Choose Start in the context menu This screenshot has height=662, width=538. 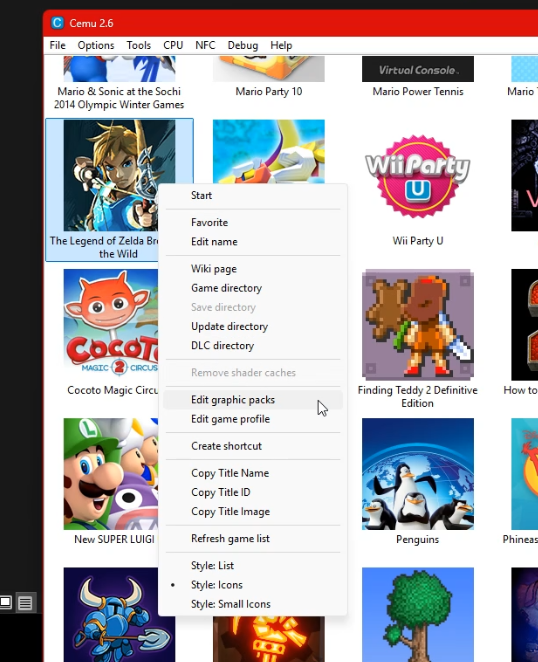[253, 195]
